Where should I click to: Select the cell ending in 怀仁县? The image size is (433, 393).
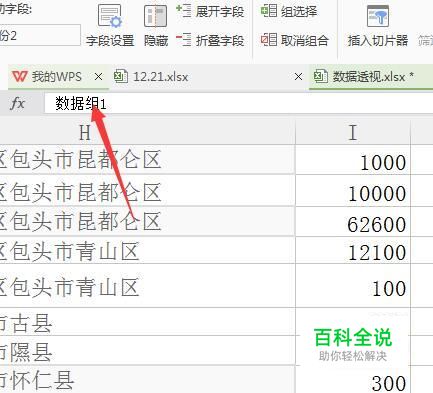(x=147, y=379)
